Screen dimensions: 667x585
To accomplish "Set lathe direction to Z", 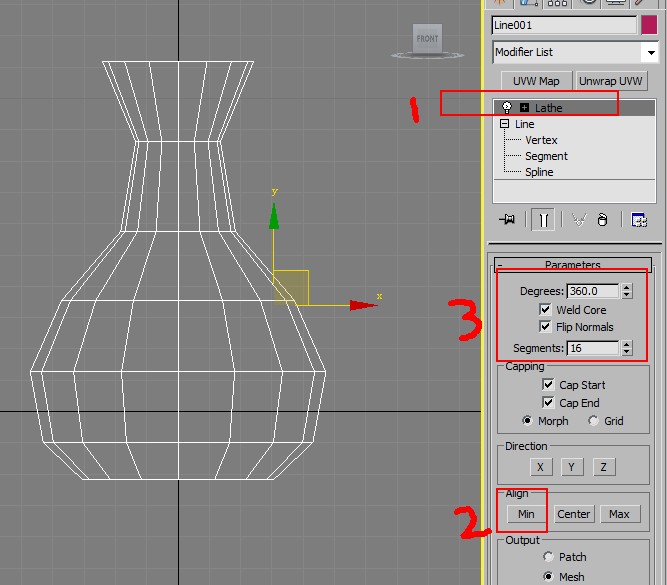I will coord(604,467).
